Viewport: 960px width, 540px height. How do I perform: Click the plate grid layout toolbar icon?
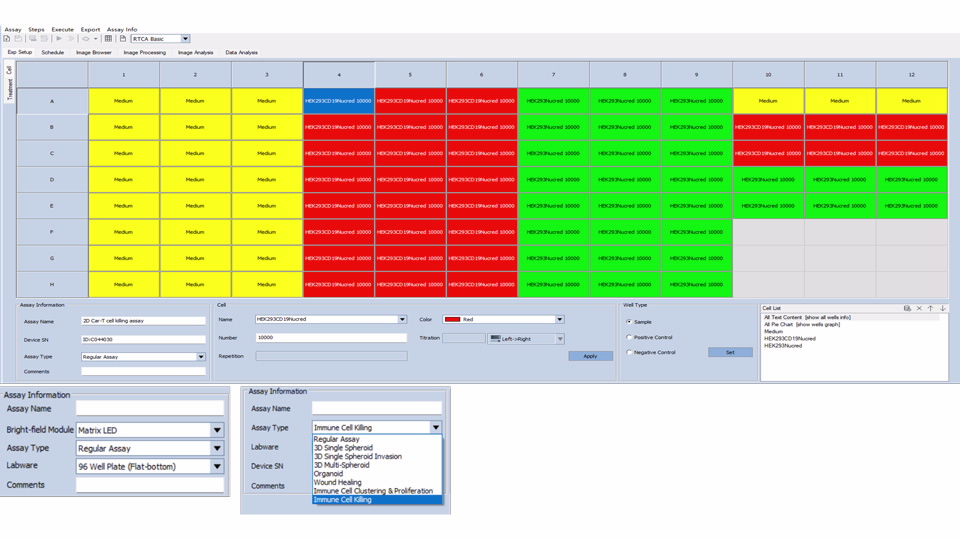[108, 39]
